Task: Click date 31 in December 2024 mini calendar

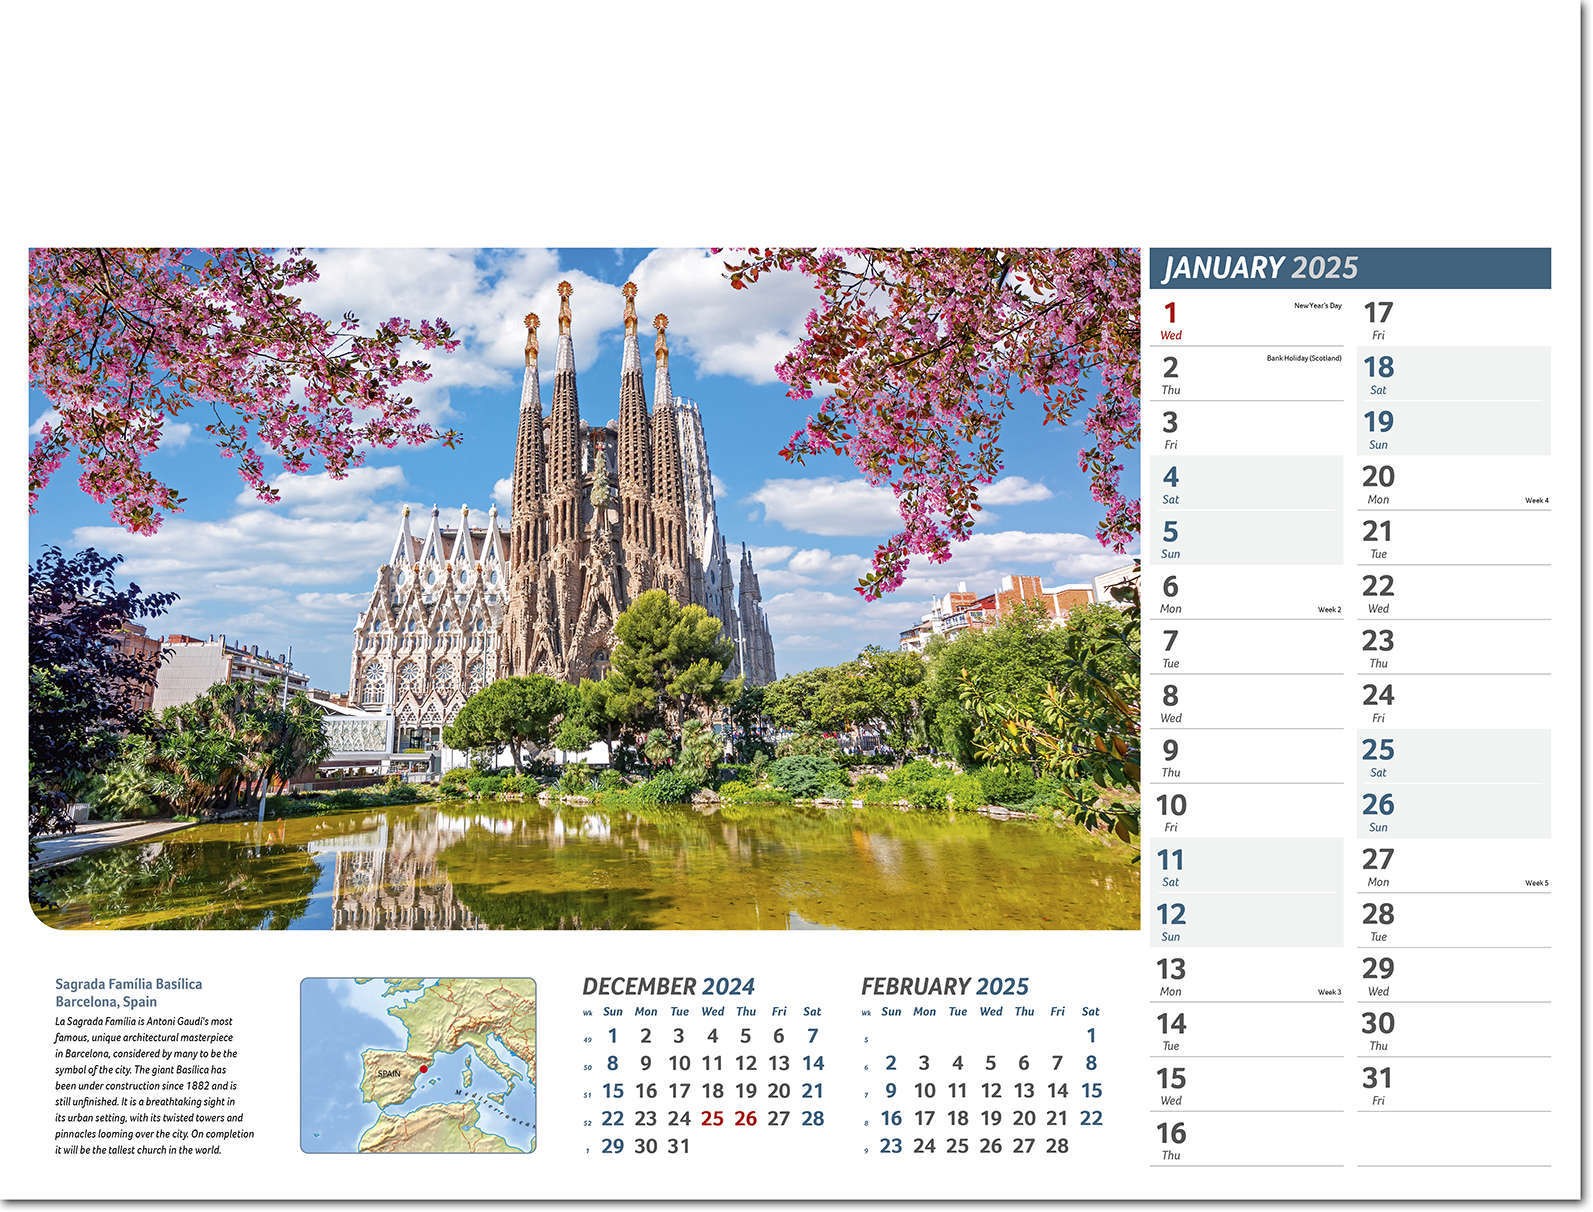Action: [679, 1146]
